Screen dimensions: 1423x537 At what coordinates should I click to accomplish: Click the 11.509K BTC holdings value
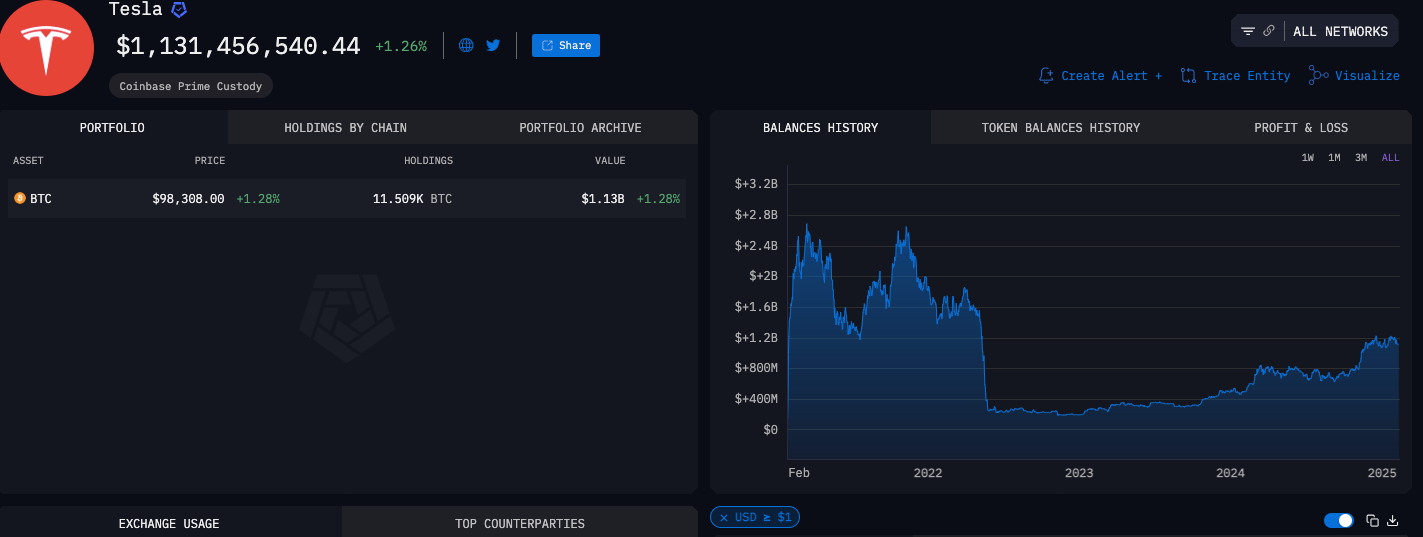412,199
